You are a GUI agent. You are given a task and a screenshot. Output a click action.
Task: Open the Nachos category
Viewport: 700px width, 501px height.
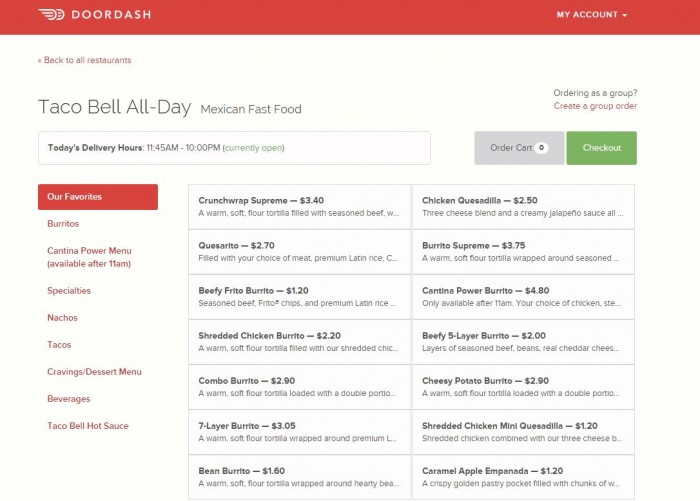coord(62,317)
